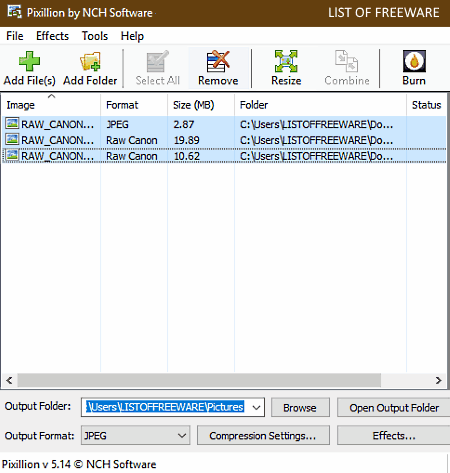
Task: Select the row with size 19.89
Action: 224,140
